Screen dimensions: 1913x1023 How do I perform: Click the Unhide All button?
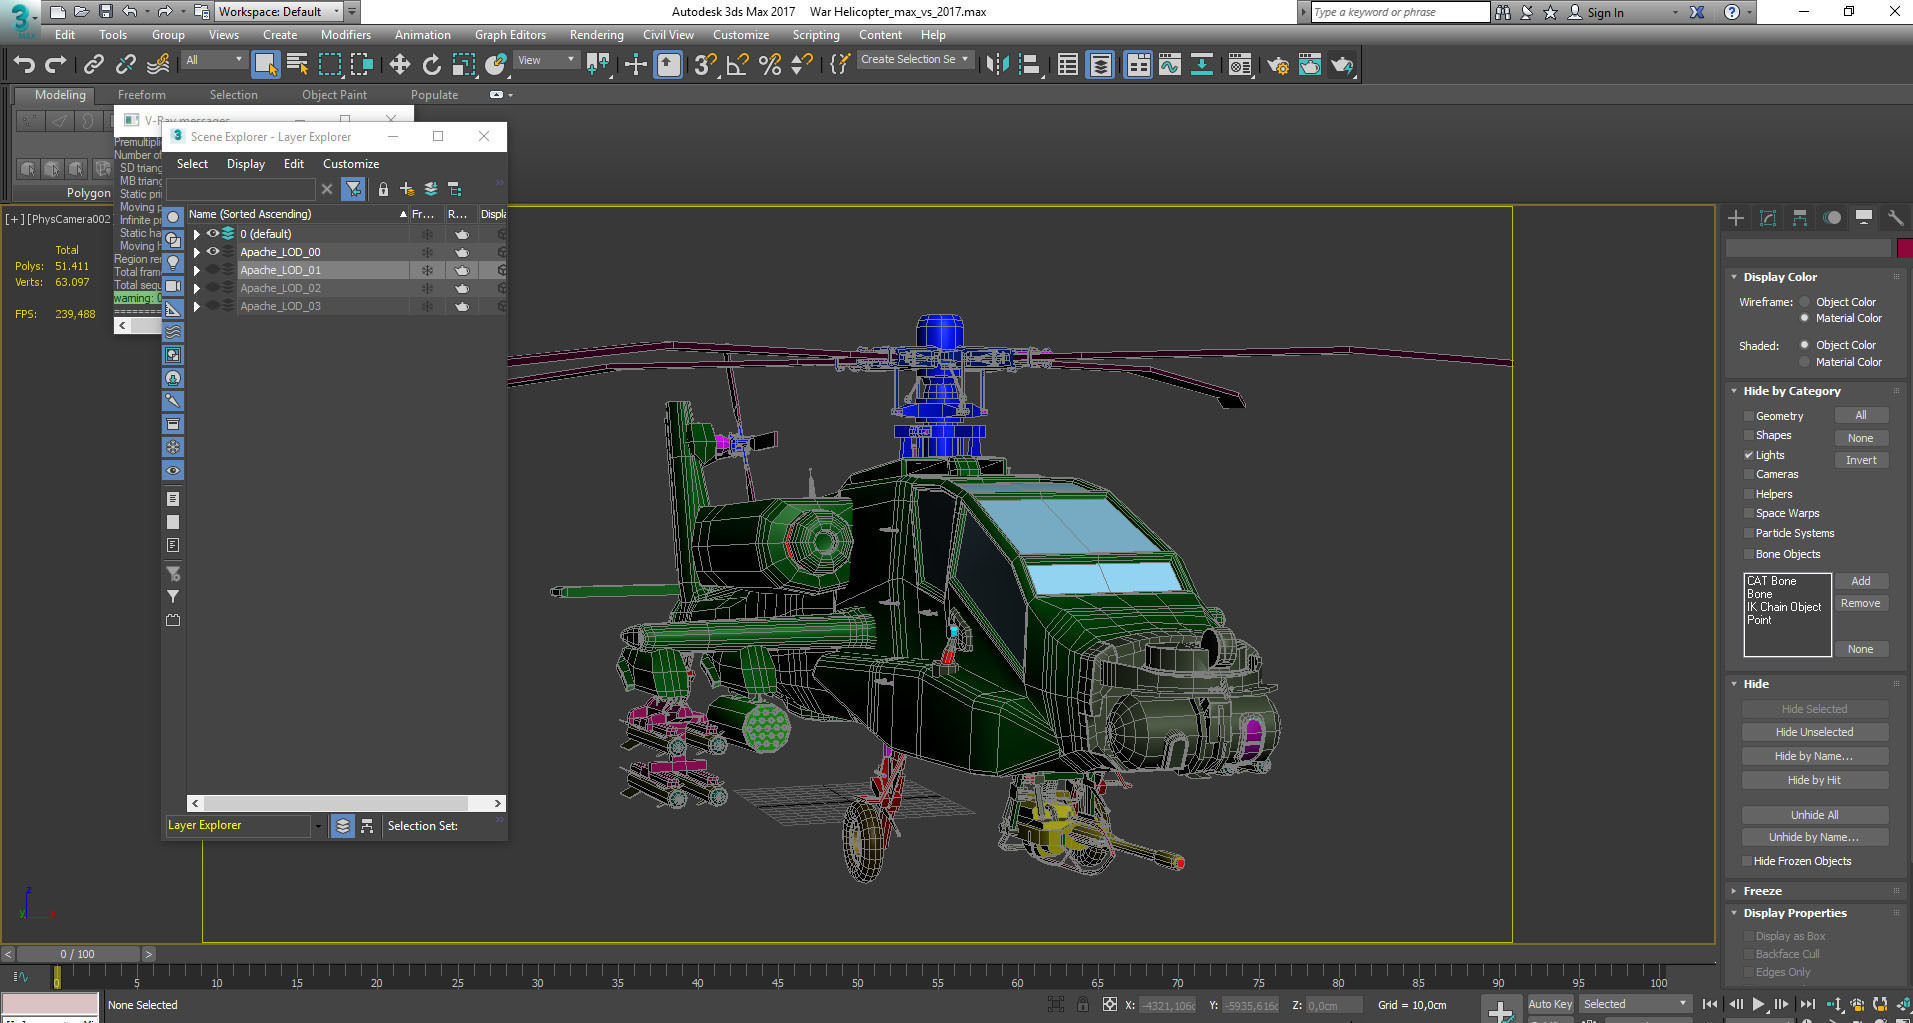pyautogui.click(x=1815, y=815)
